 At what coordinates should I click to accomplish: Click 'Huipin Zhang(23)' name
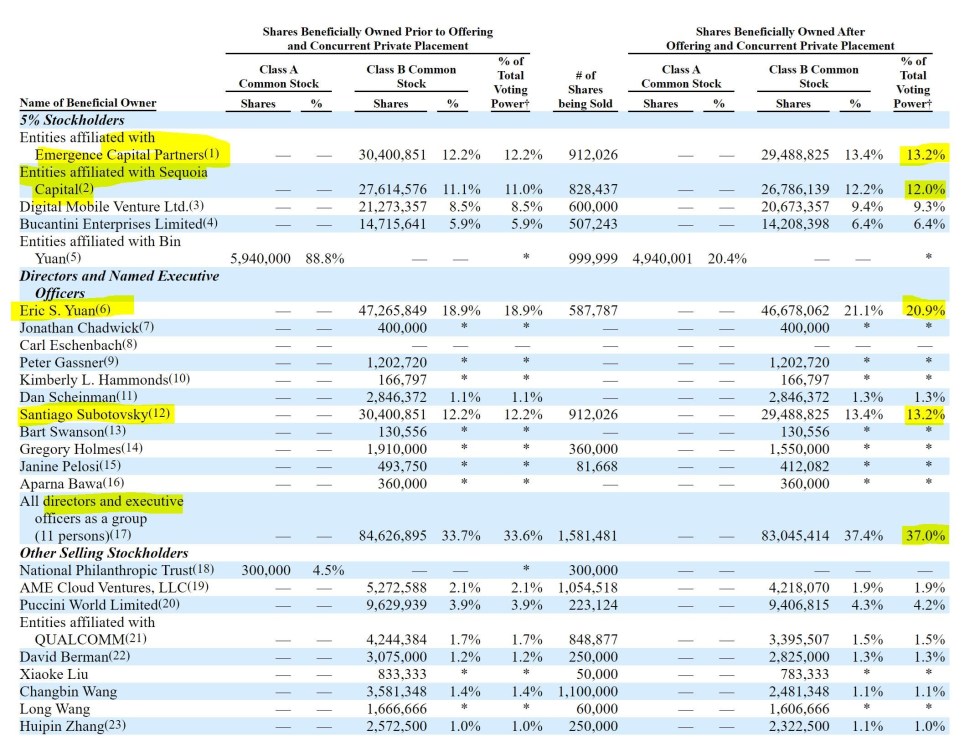72,727
